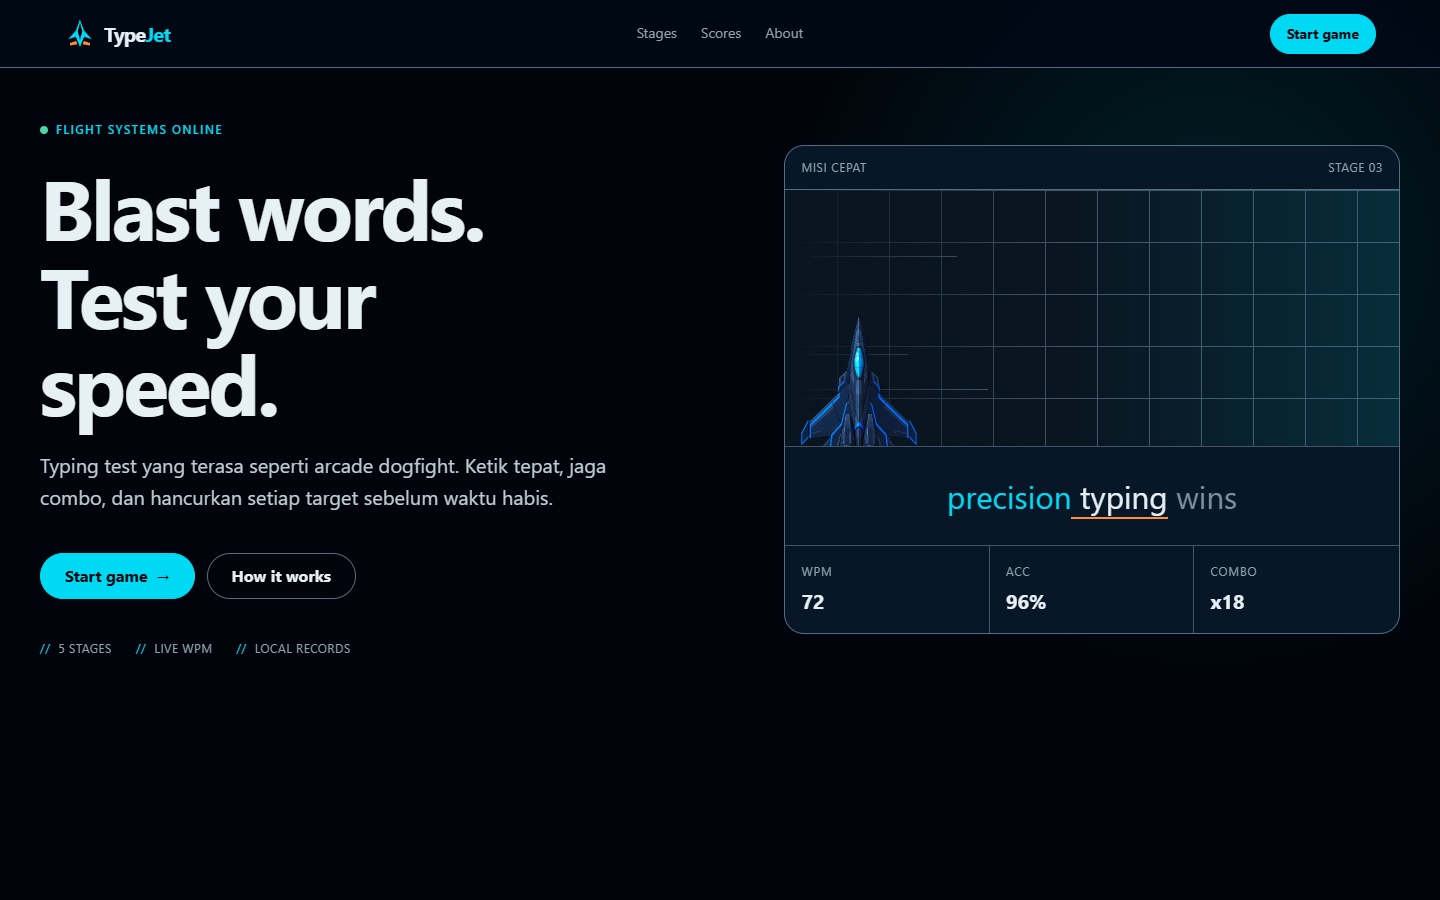Open the Scores nav link
Viewport: 1440px width, 900px height.
721,33
